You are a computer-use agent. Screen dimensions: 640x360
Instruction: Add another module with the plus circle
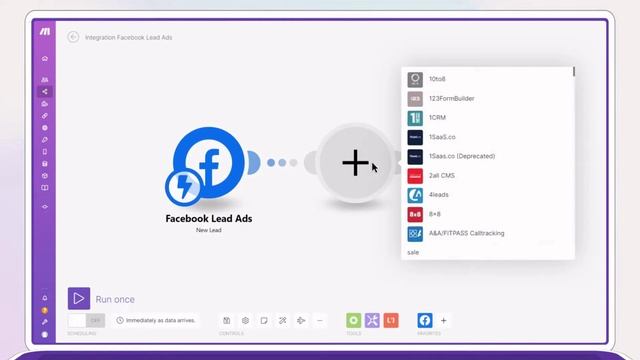click(x=355, y=163)
